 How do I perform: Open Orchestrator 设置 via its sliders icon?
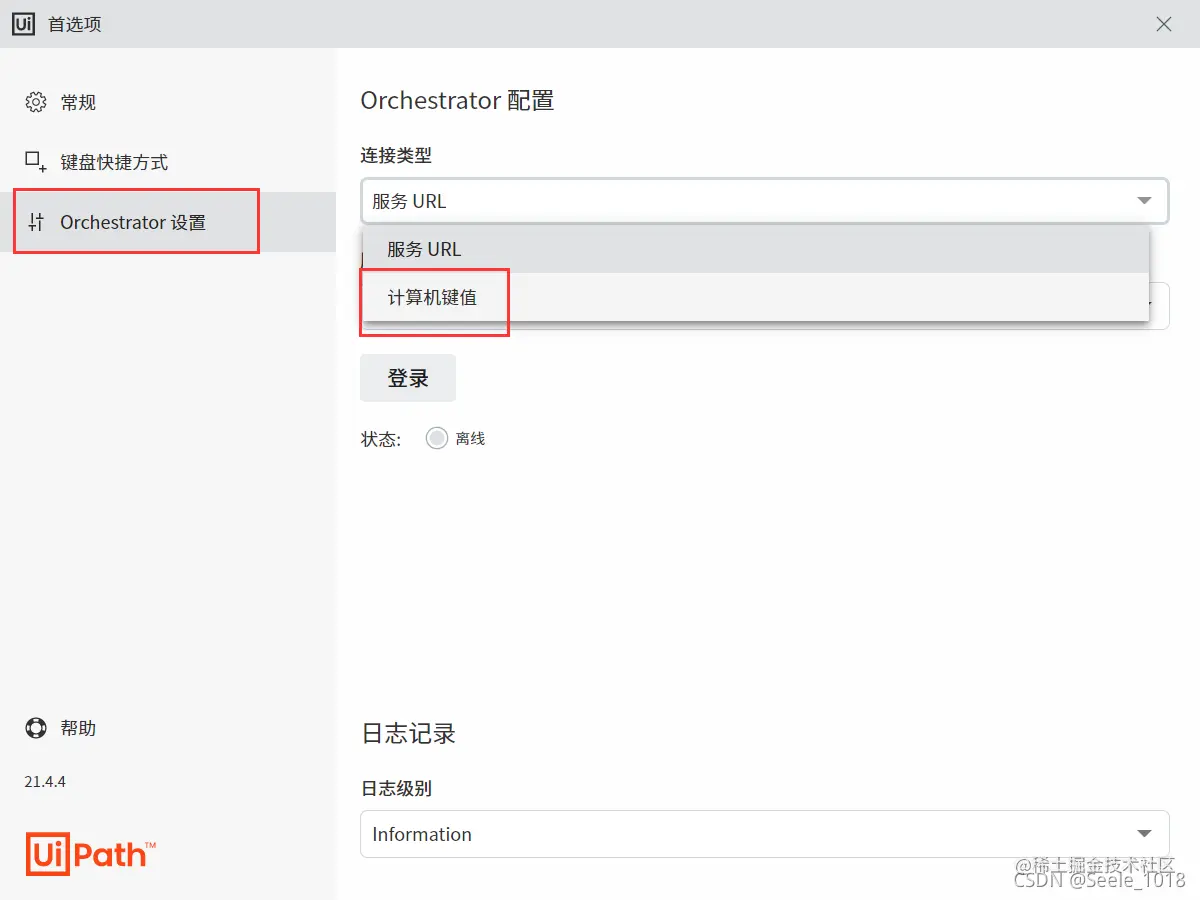(34, 221)
